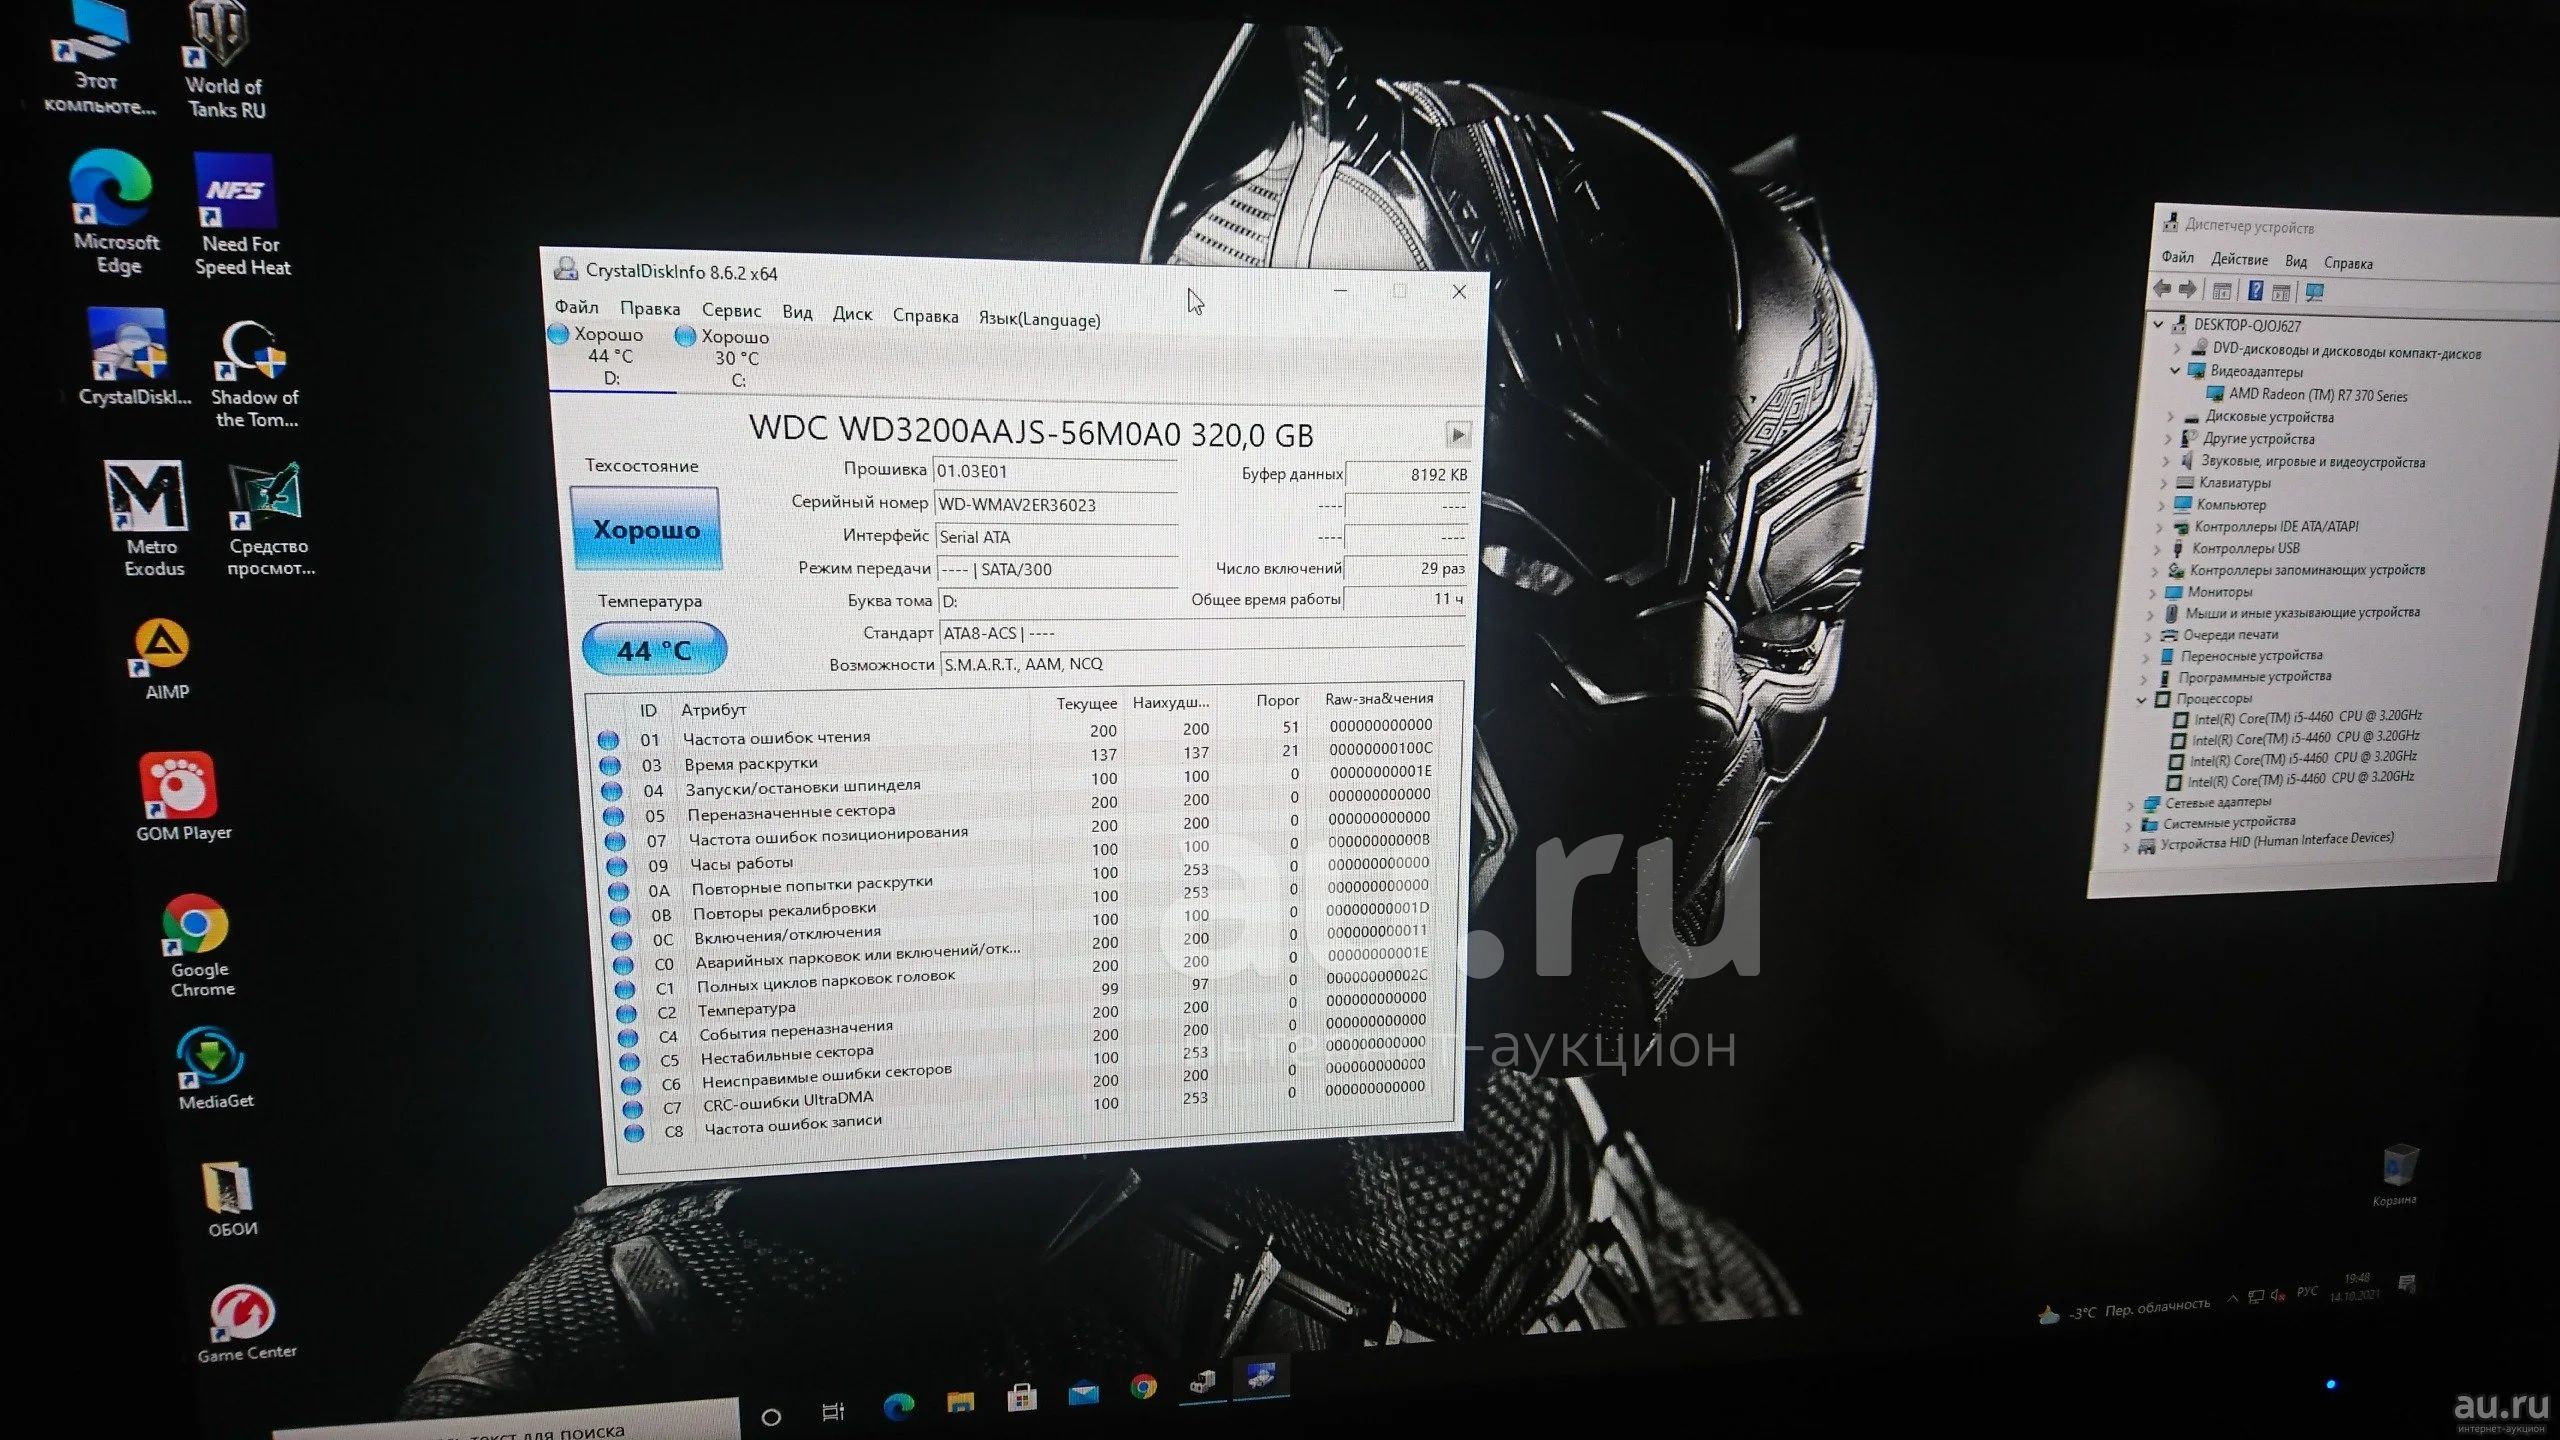Click weather widget -3°C Пер. облачность
Screen dimensions: 2560x1440
pyautogui.click(x=2125, y=1310)
